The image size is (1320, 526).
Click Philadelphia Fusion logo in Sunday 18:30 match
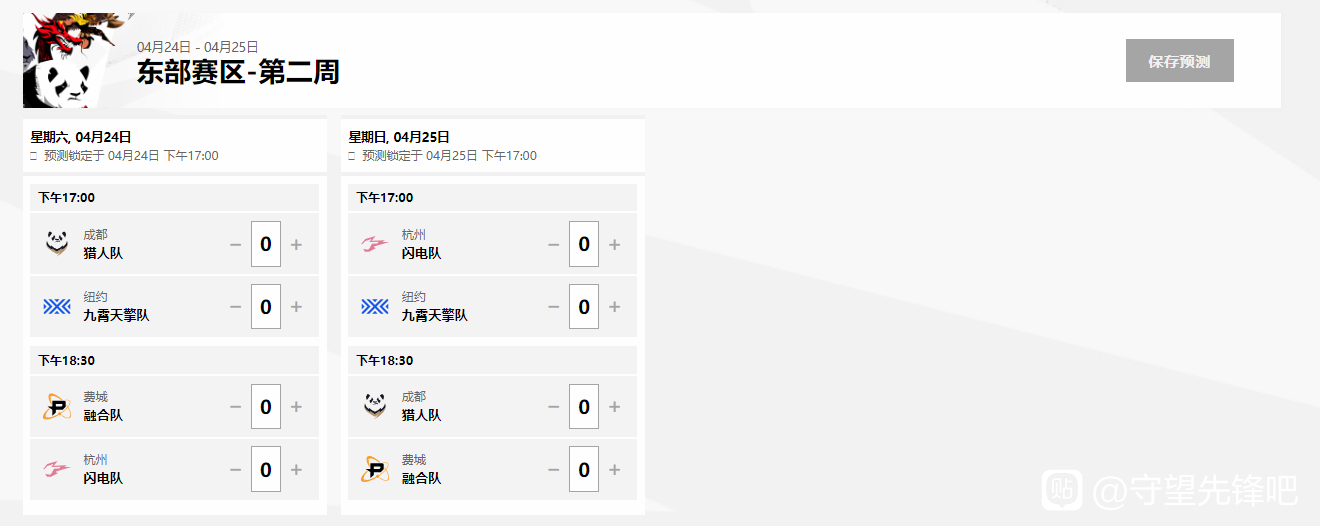point(375,469)
